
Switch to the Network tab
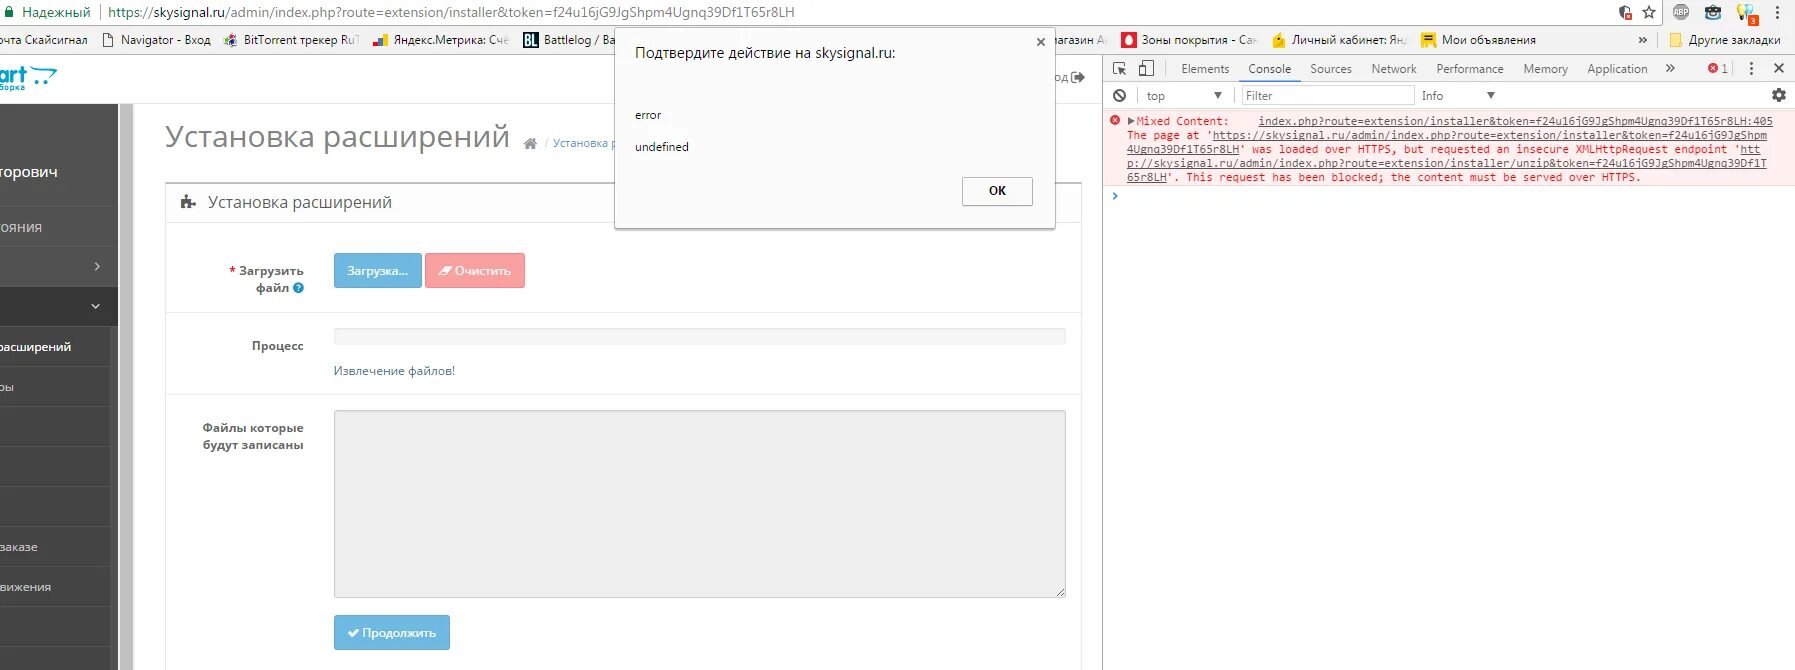1394,68
